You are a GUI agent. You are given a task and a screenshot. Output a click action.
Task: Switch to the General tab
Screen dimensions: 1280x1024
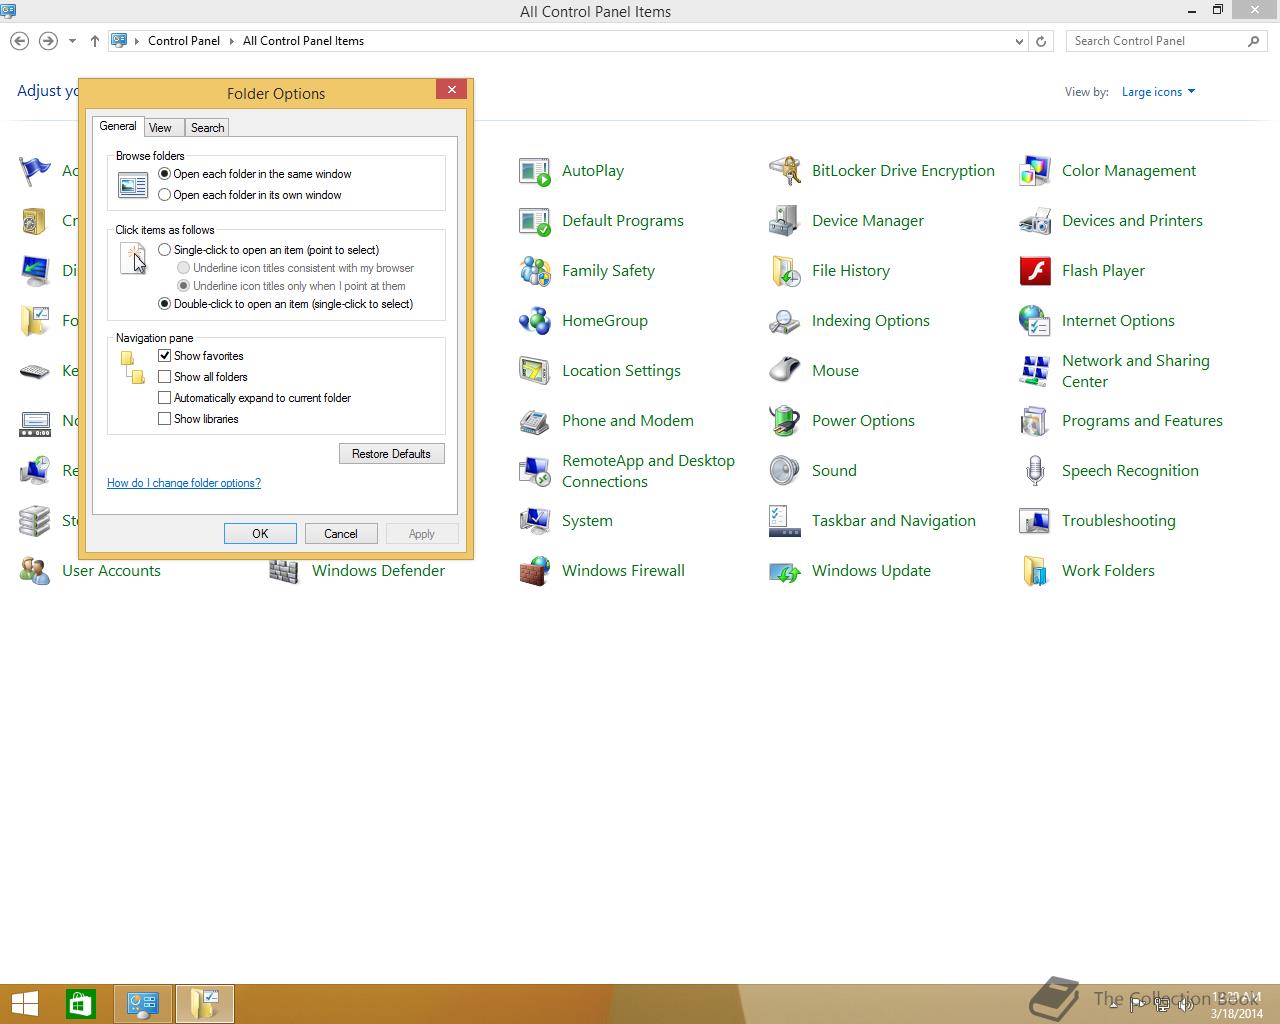tap(118, 126)
